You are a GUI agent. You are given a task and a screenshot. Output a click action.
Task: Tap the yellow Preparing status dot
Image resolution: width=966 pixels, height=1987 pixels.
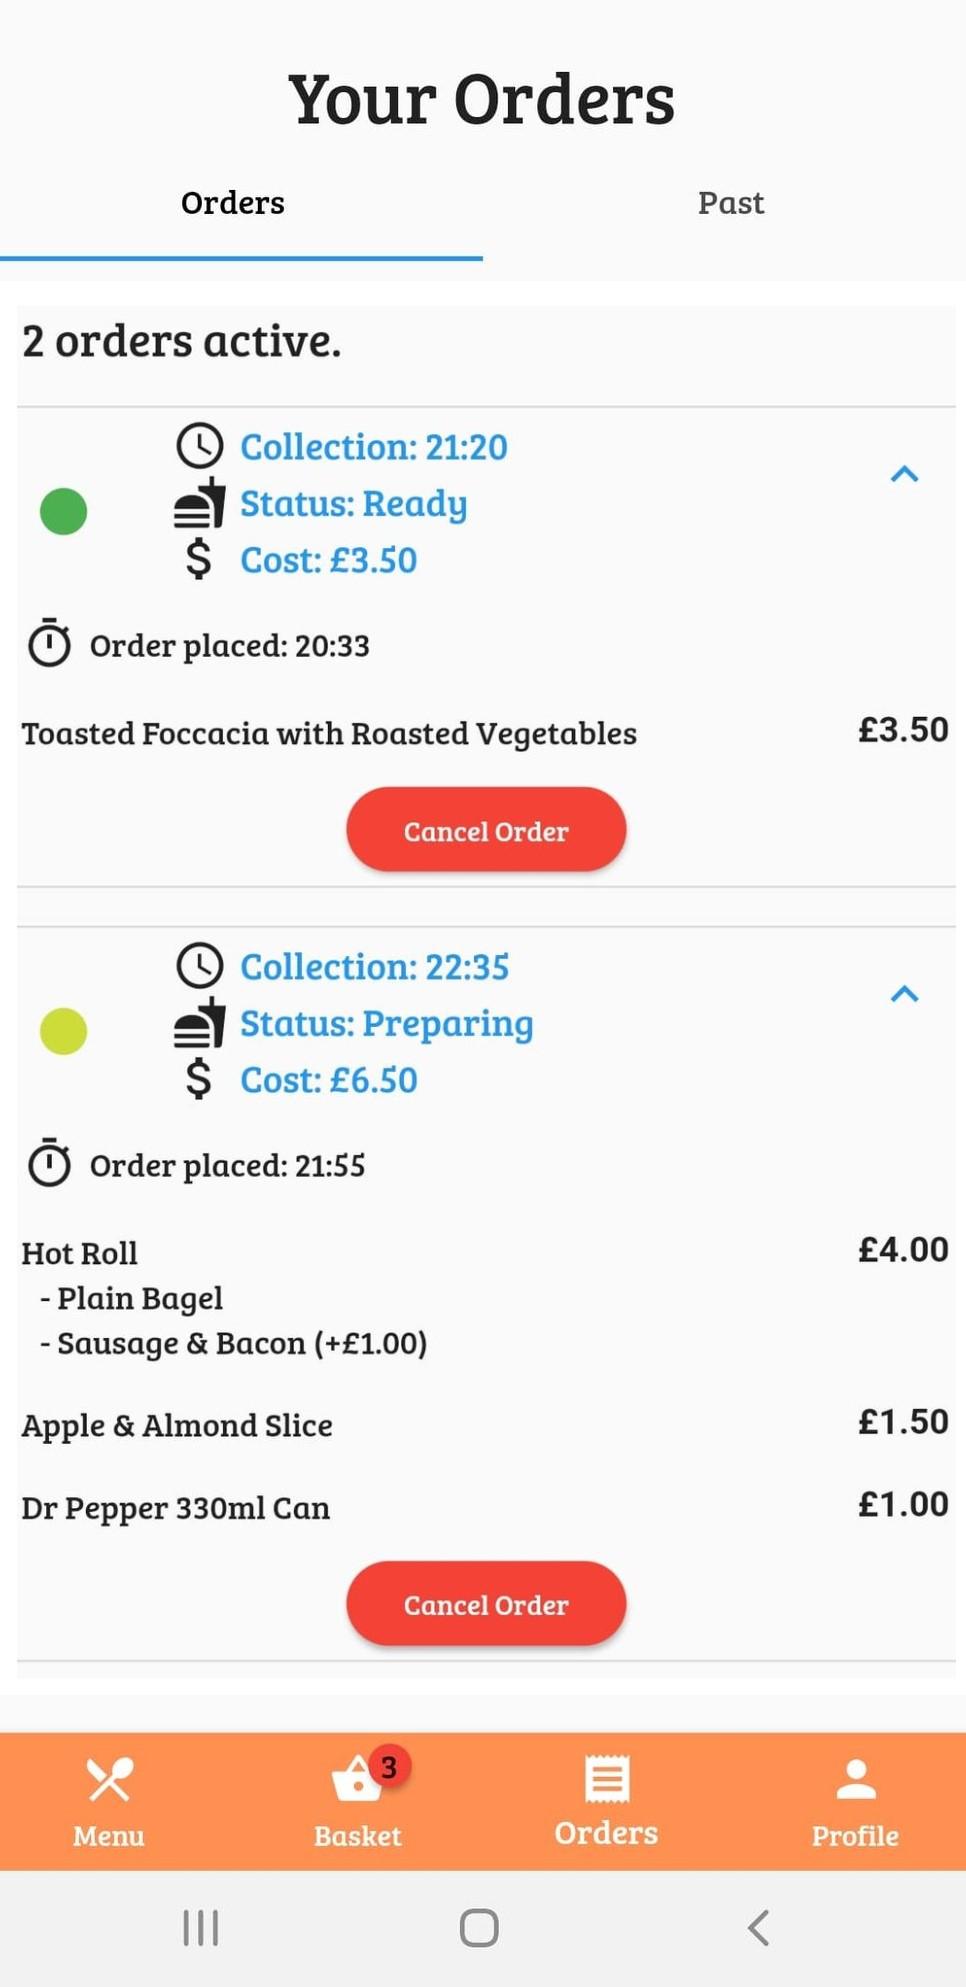tap(63, 1031)
